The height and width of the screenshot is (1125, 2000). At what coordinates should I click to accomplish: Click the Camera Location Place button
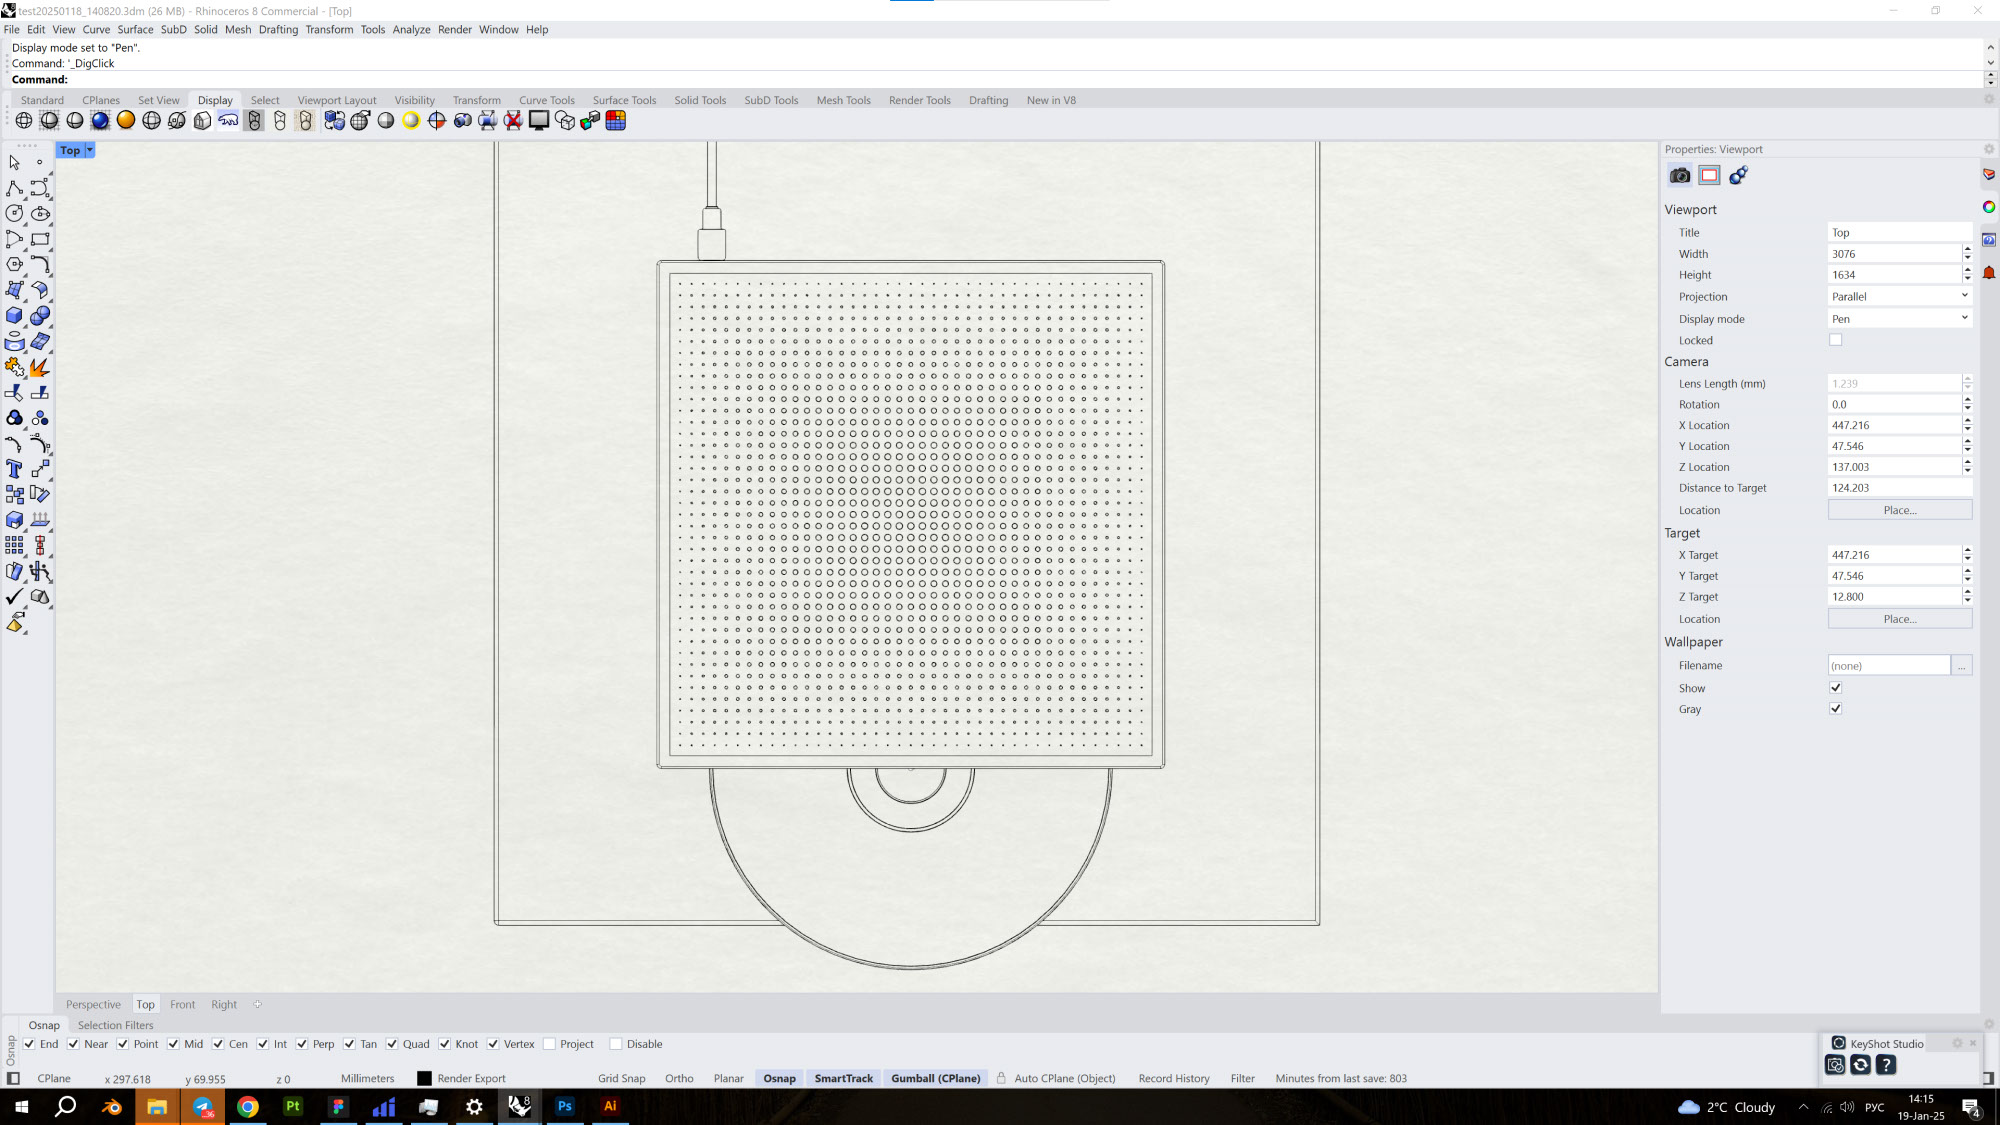pos(1899,510)
